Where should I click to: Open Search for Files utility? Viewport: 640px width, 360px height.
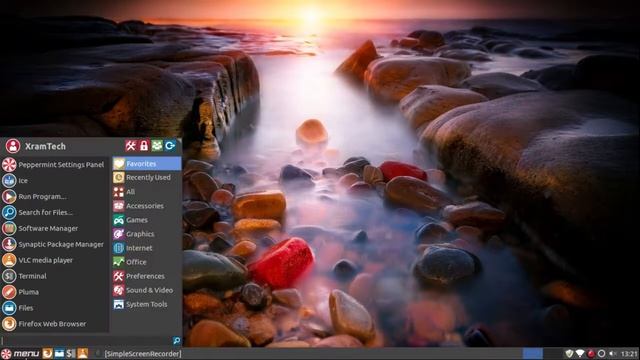[x=54, y=212]
